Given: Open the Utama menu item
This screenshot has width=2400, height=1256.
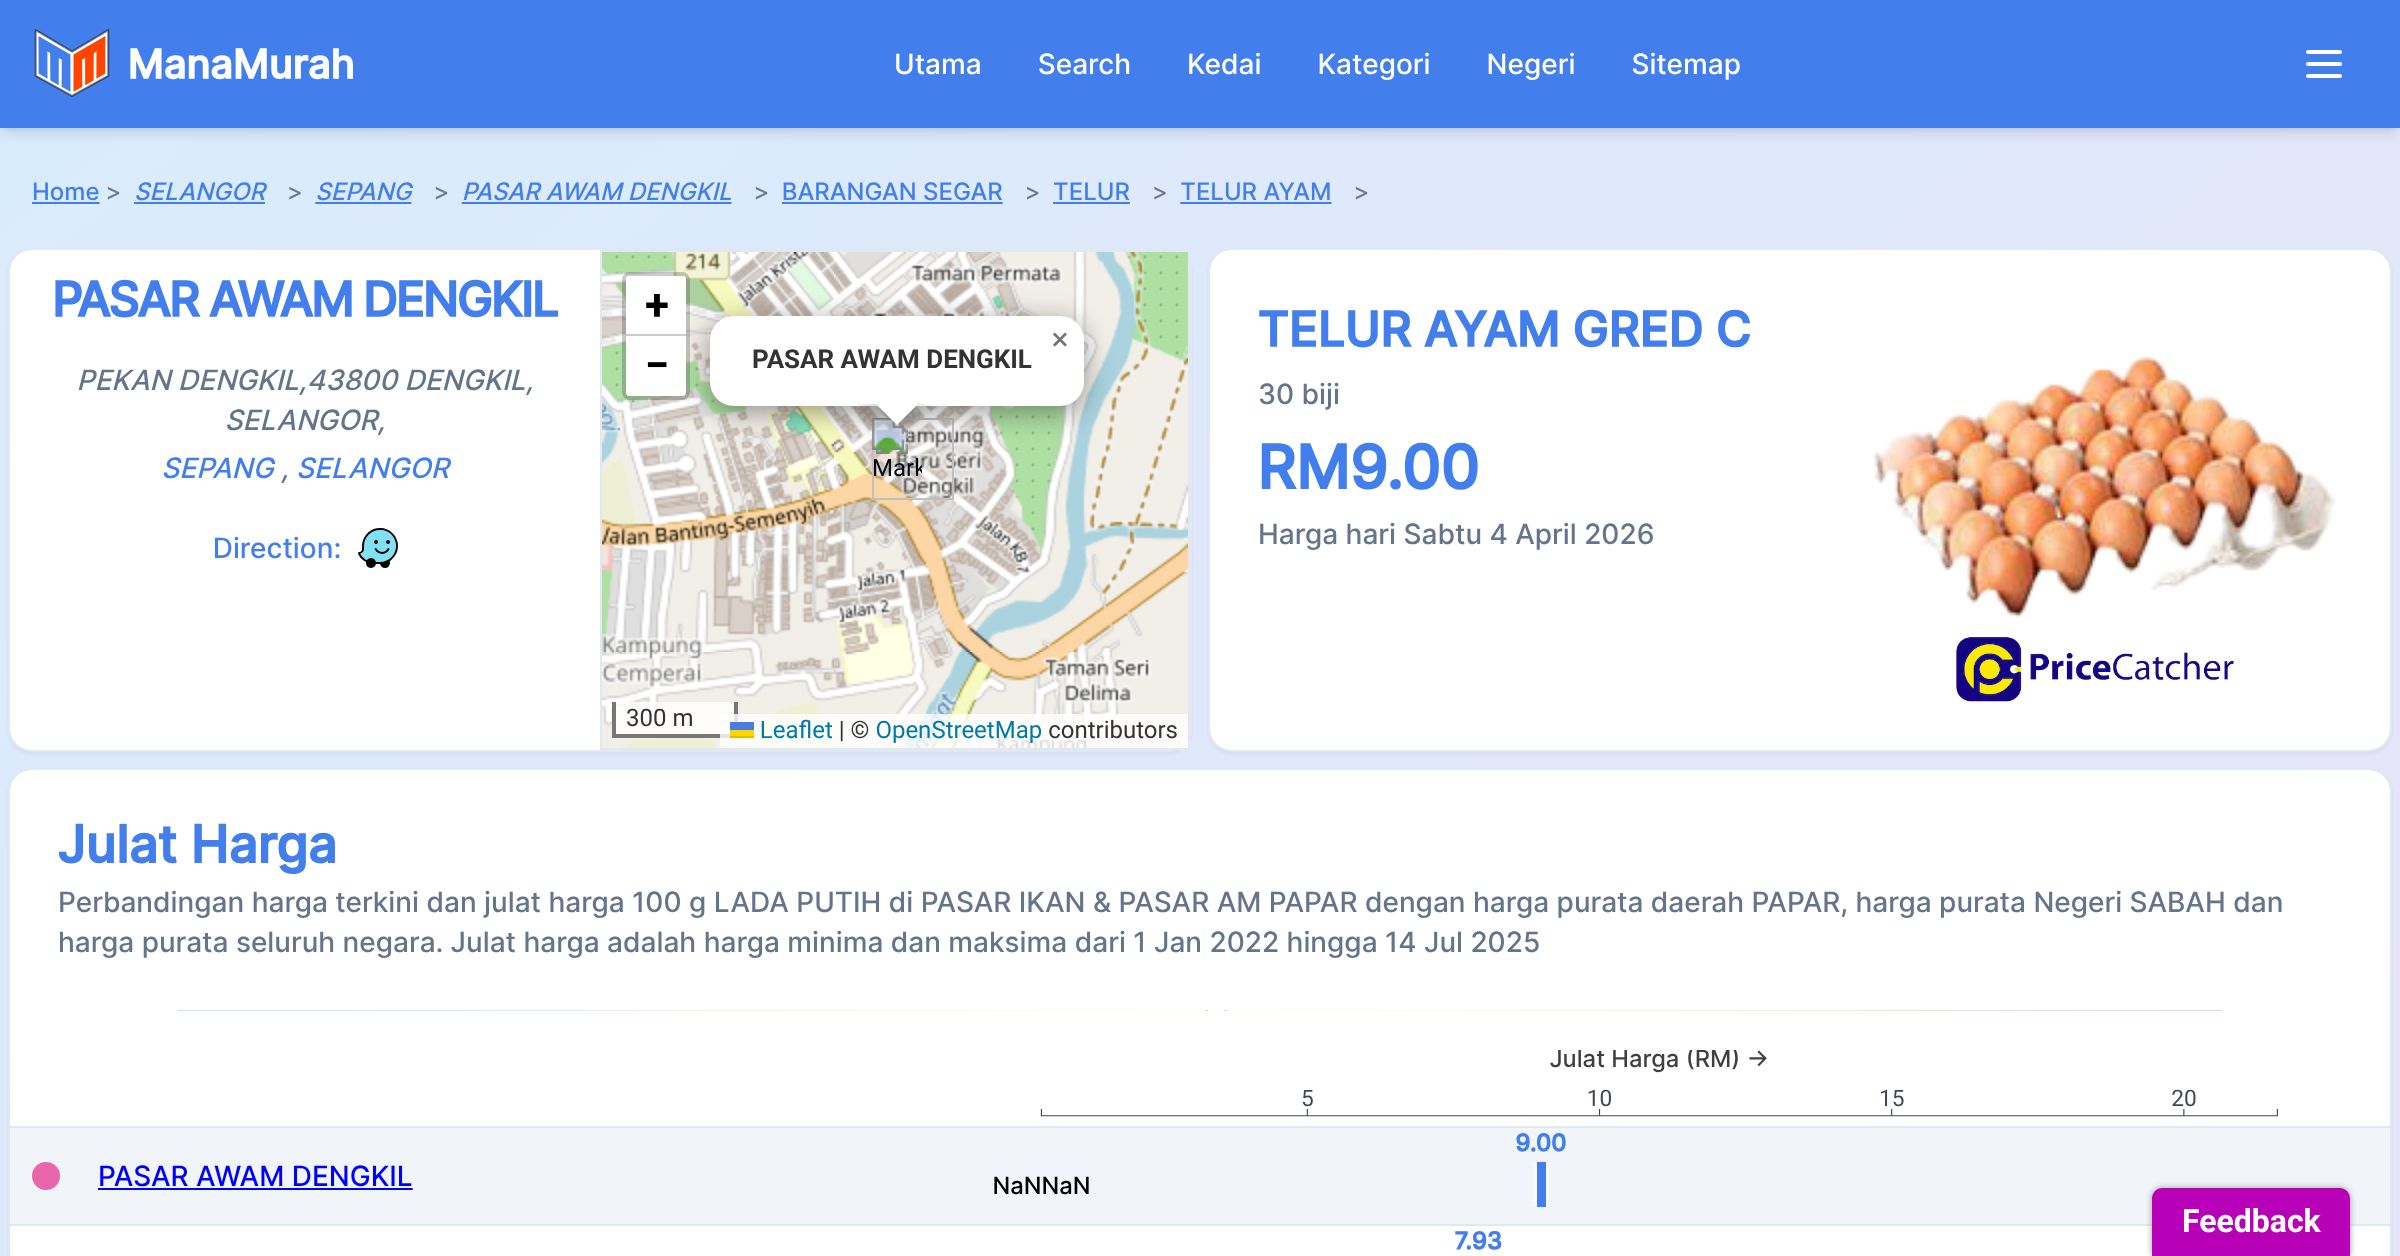Looking at the screenshot, I should 937,64.
